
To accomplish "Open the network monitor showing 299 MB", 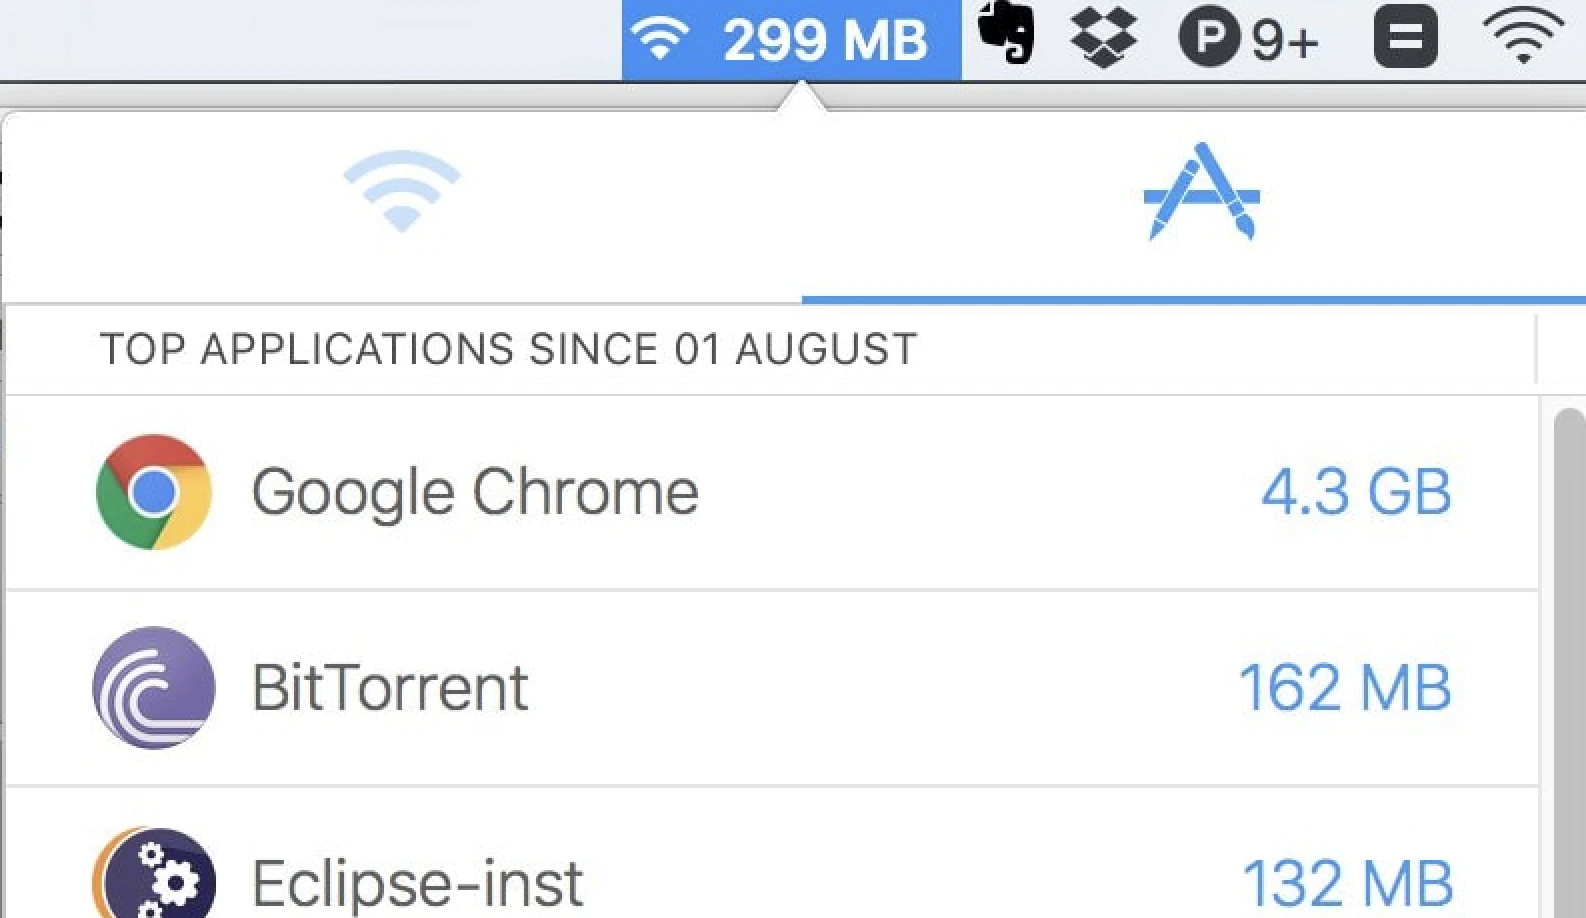I will 790,40.
